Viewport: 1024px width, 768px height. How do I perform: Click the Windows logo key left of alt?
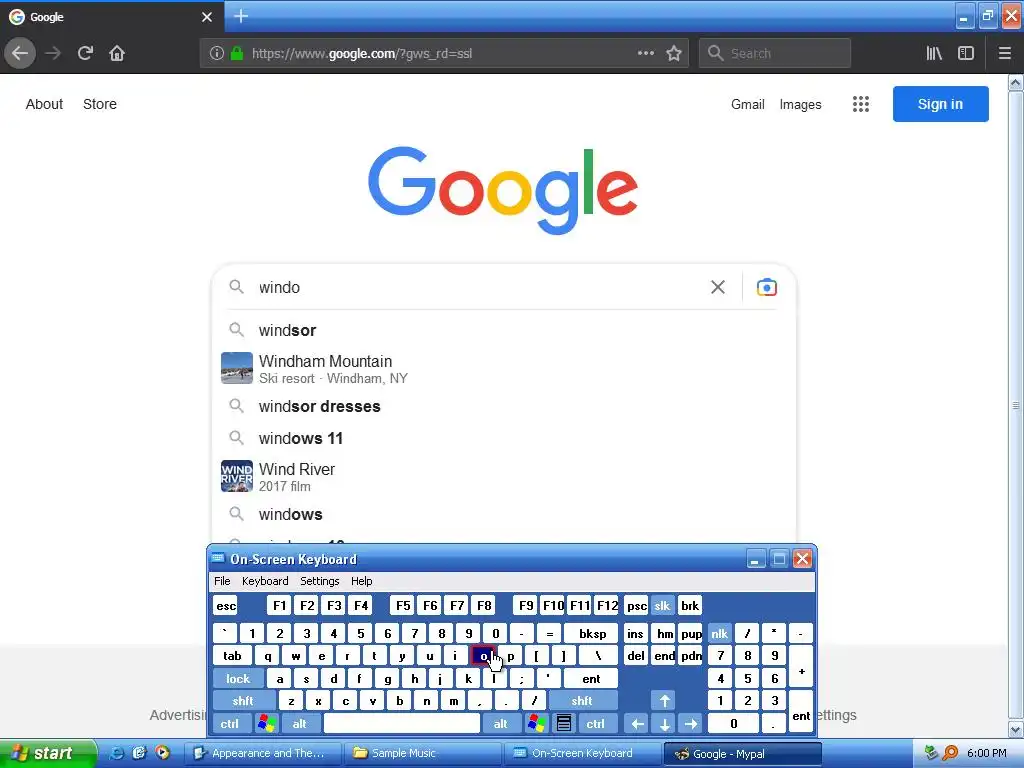point(266,724)
